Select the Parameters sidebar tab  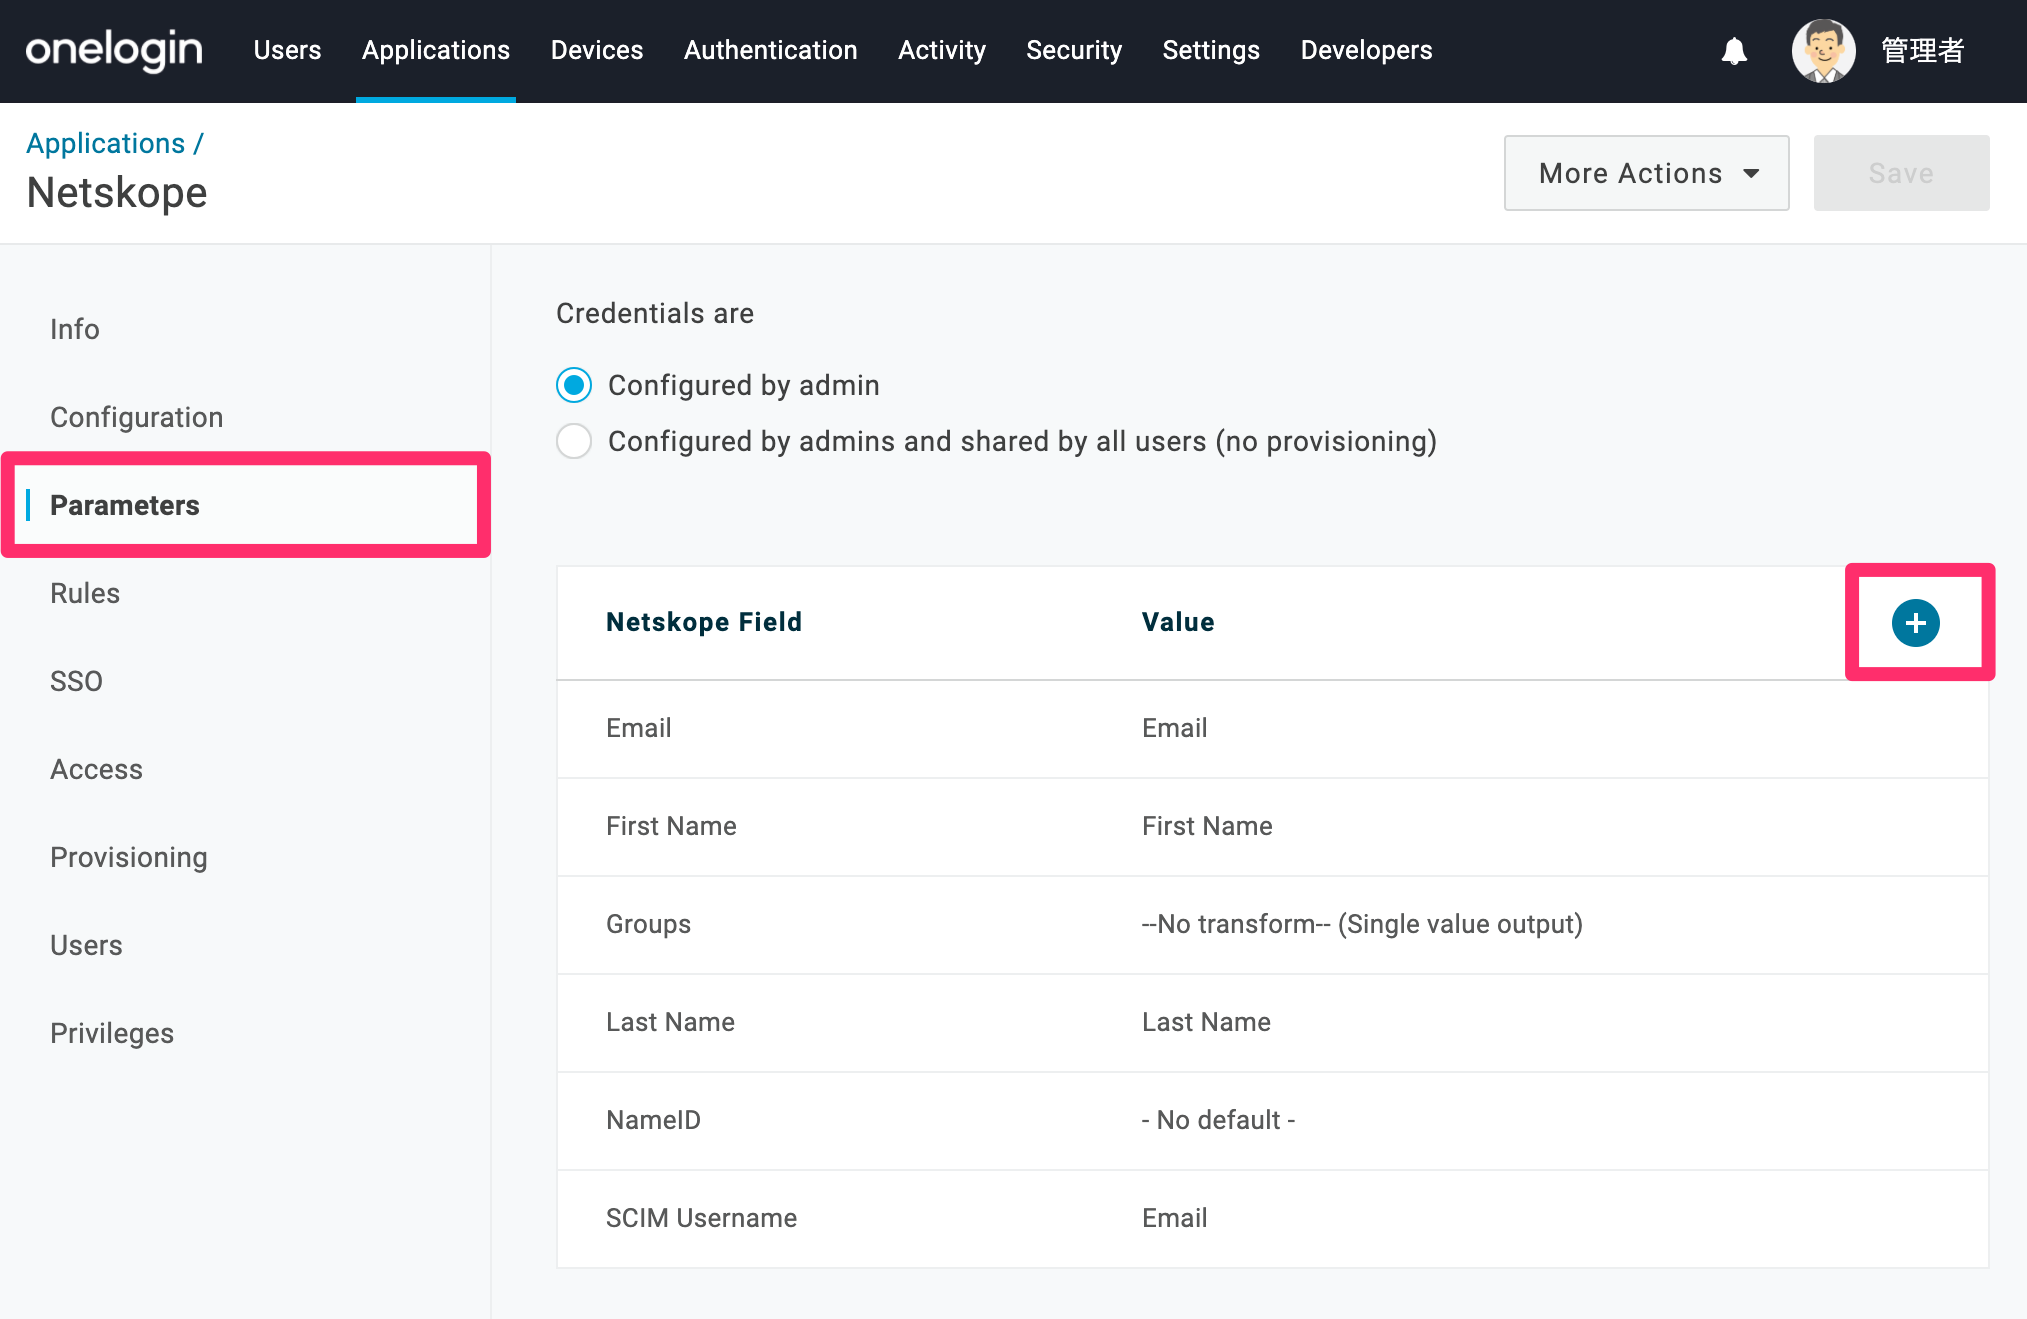(x=125, y=505)
